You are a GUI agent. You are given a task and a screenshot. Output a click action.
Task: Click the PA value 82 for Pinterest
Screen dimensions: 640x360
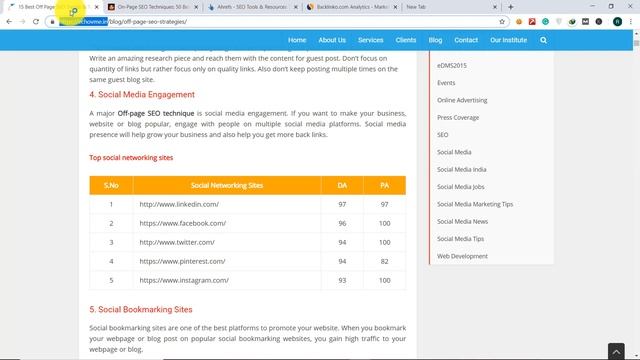pyautogui.click(x=384, y=261)
